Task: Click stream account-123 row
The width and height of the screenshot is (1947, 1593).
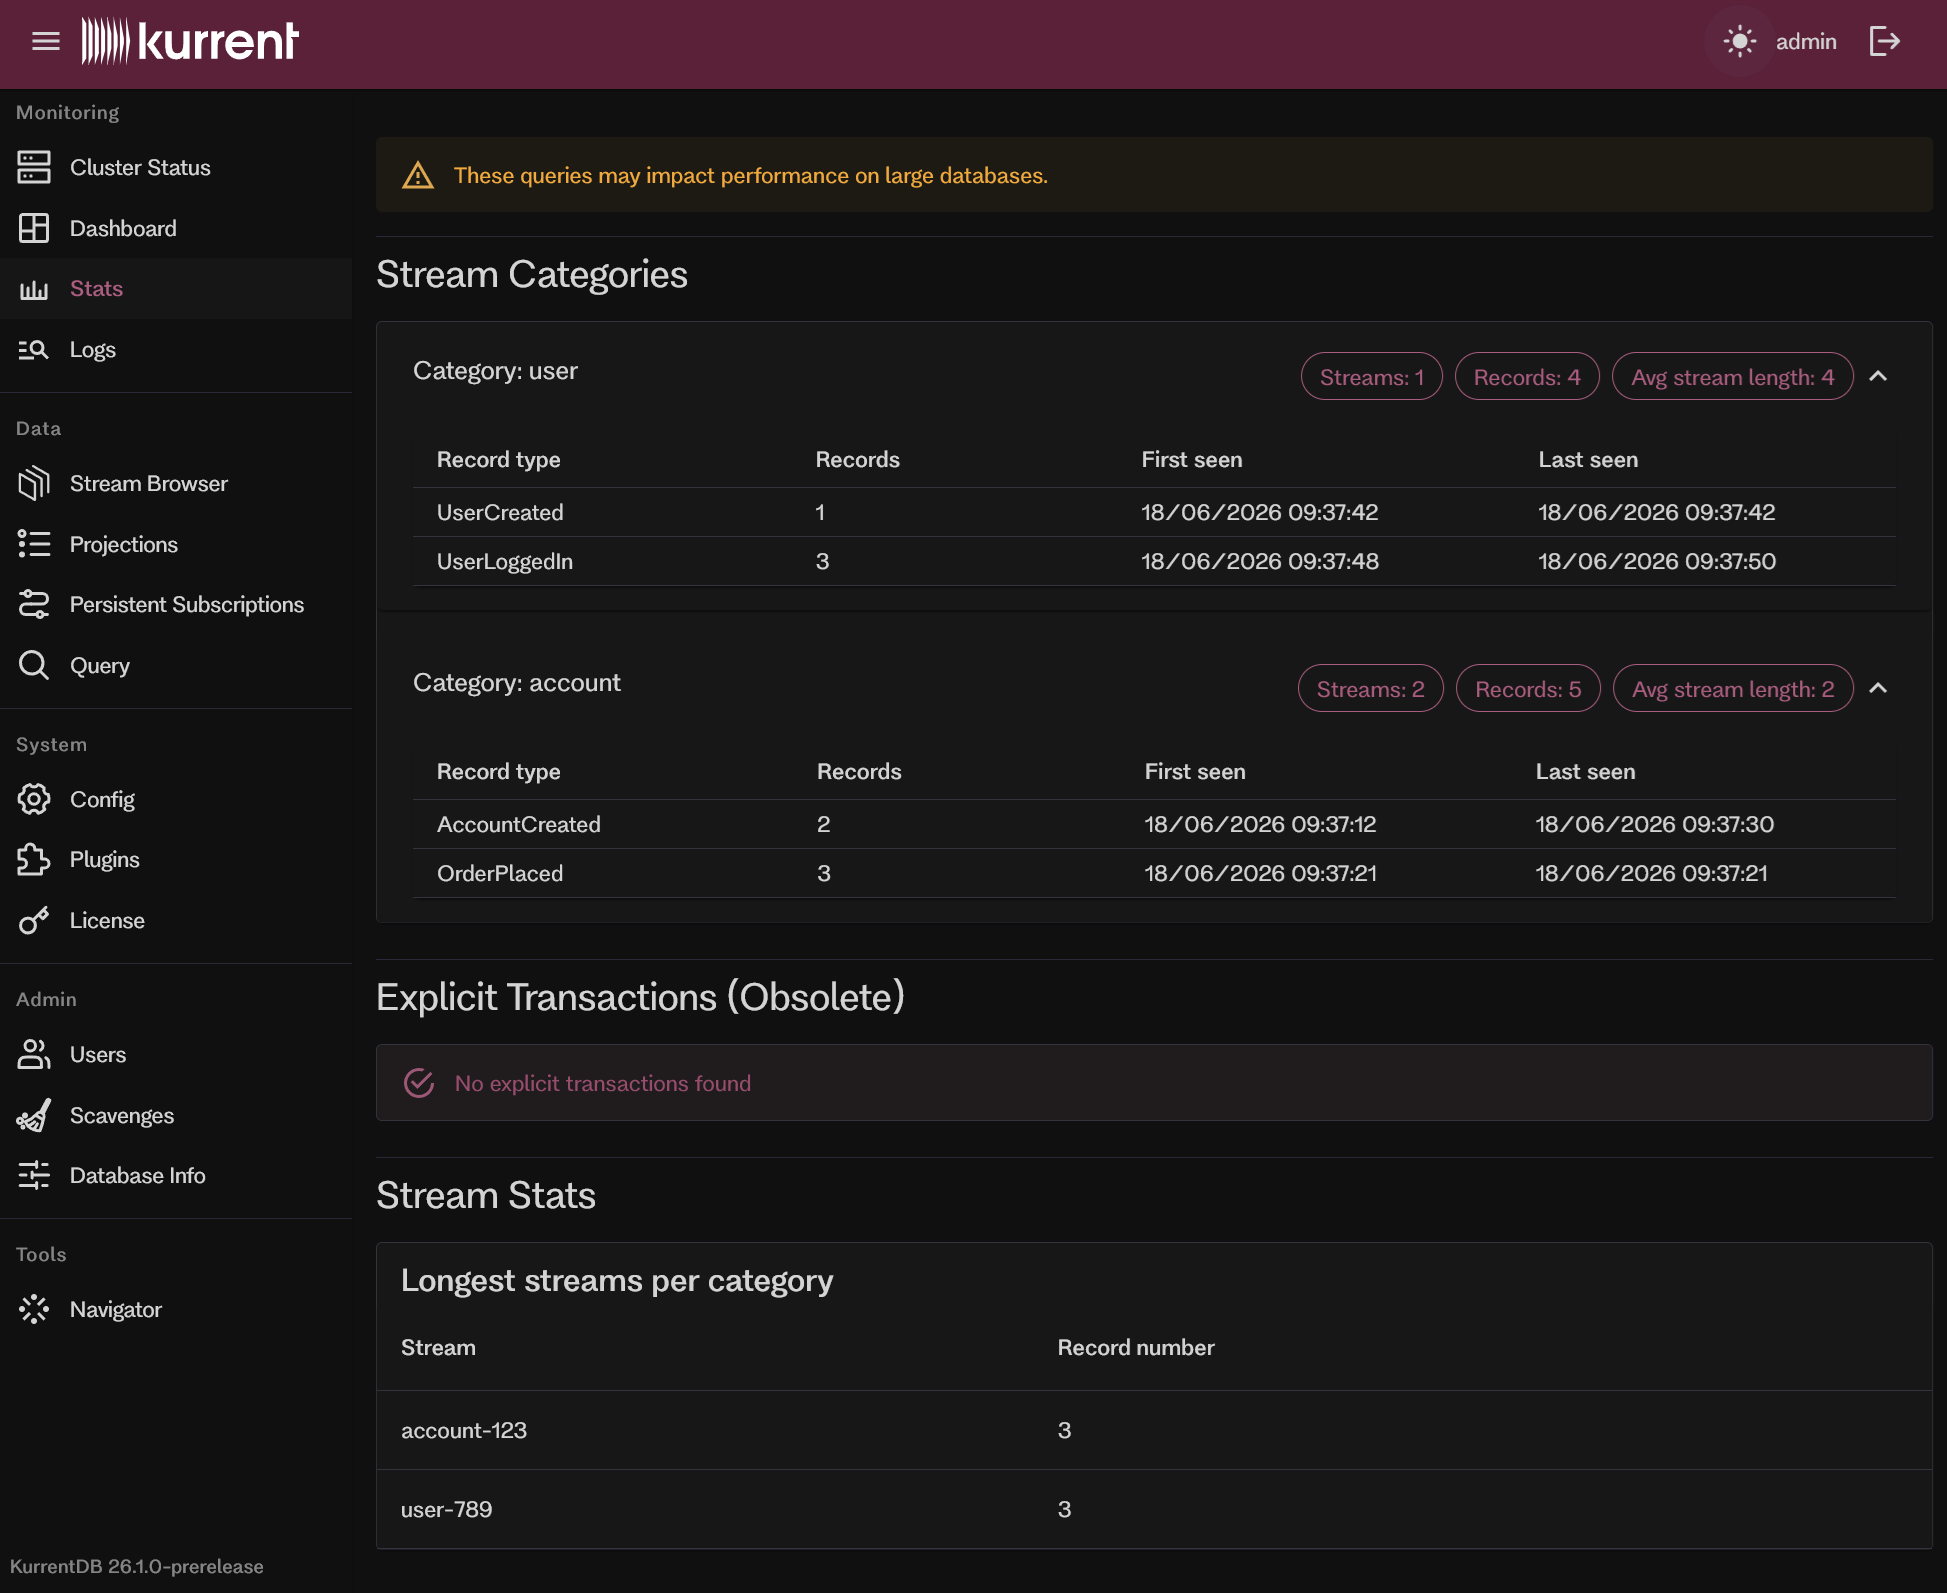Action: [x=1154, y=1430]
